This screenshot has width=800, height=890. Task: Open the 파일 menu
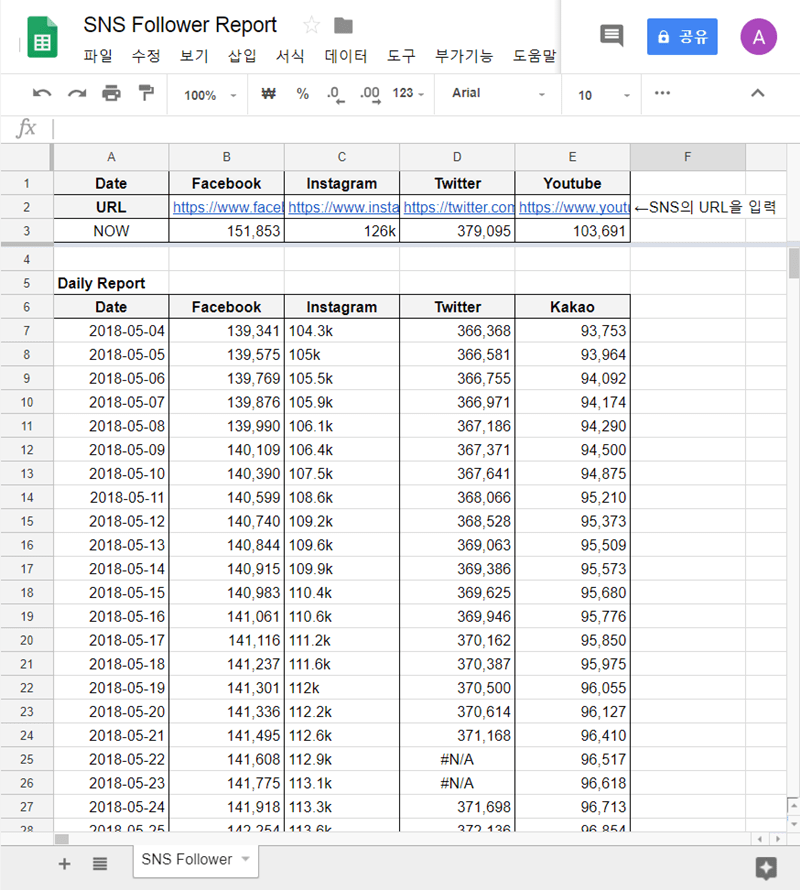pos(98,56)
